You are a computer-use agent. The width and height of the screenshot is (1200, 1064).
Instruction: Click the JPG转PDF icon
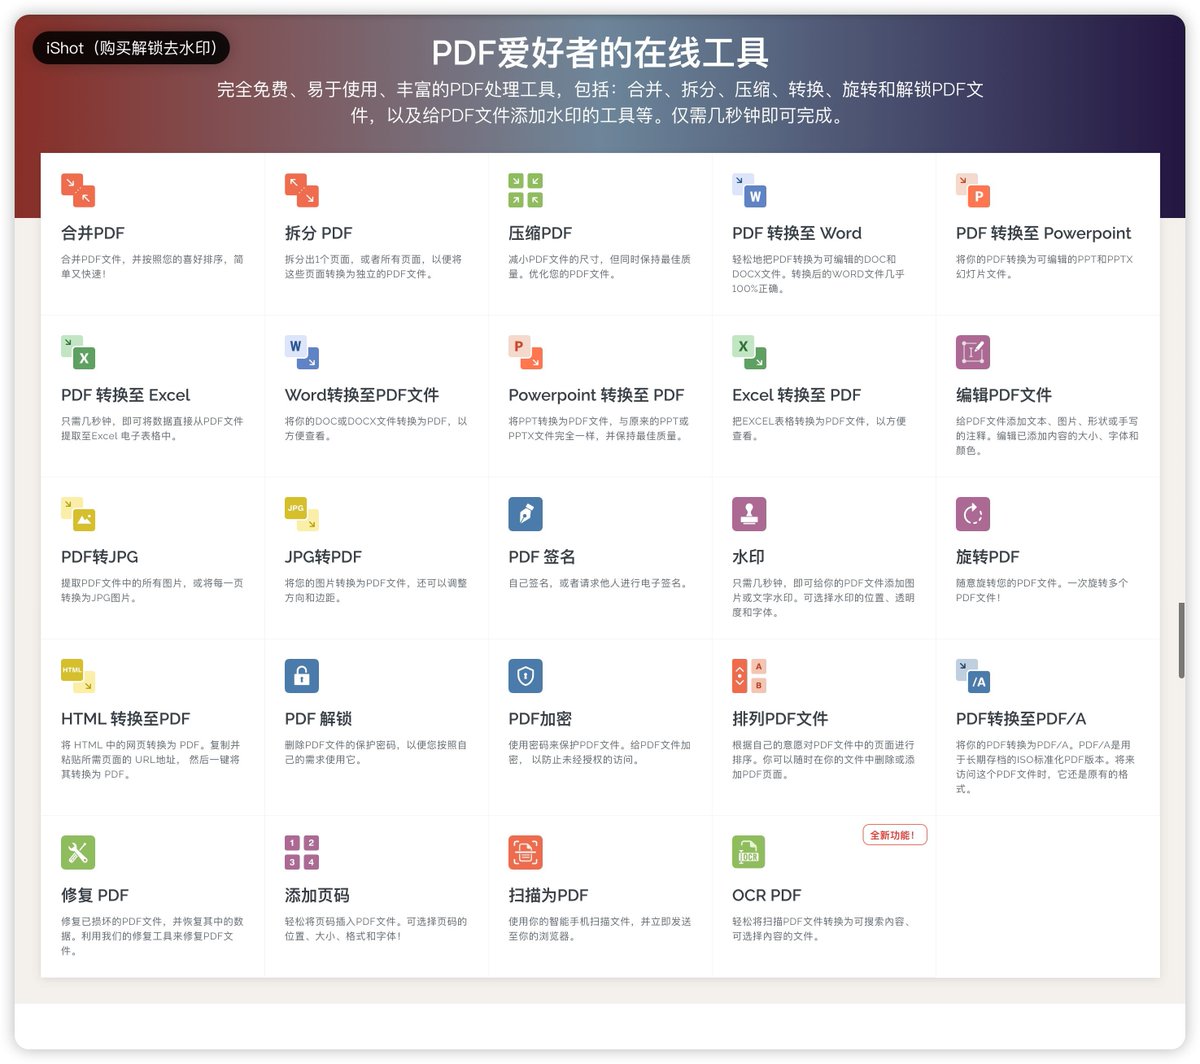(302, 514)
